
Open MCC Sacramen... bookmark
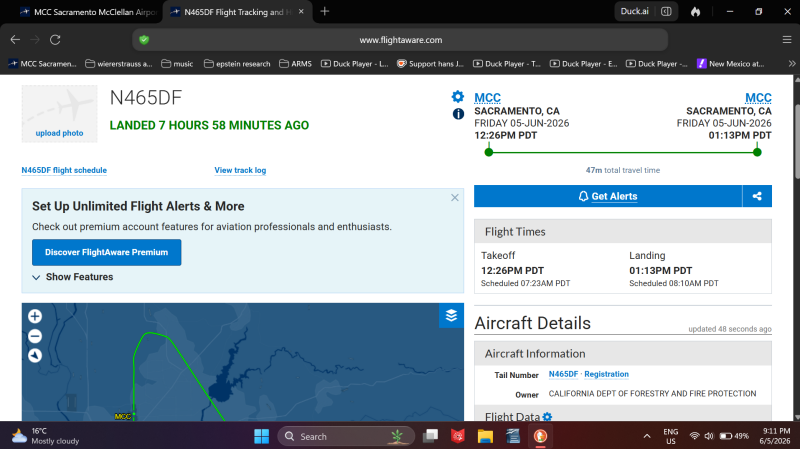42,64
